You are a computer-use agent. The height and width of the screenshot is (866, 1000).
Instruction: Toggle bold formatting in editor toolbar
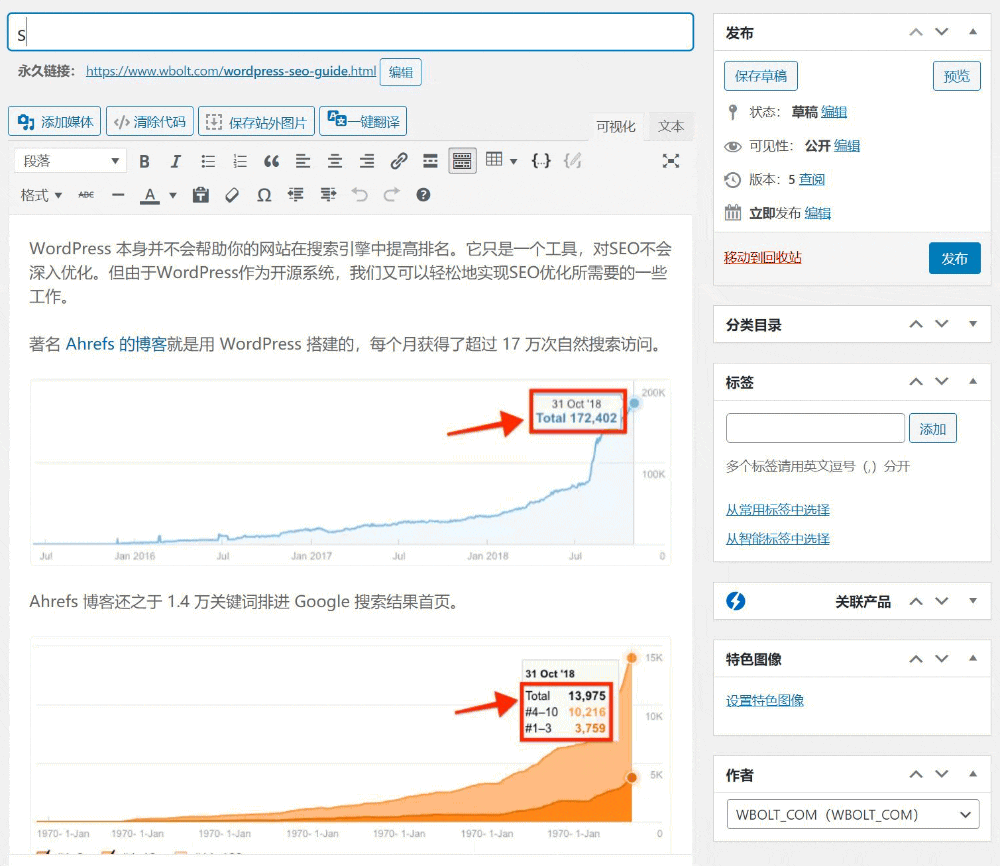pos(144,161)
